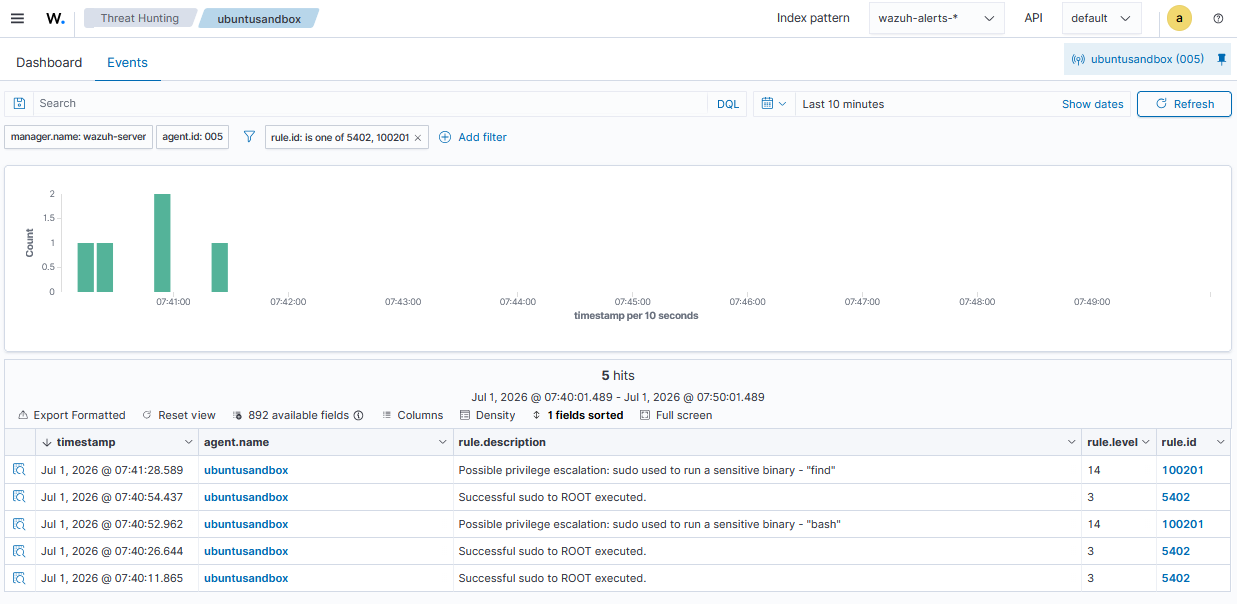Inspect the 07:40:52.962 event document
This screenshot has height=604, width=1237.
pos(19,524)
